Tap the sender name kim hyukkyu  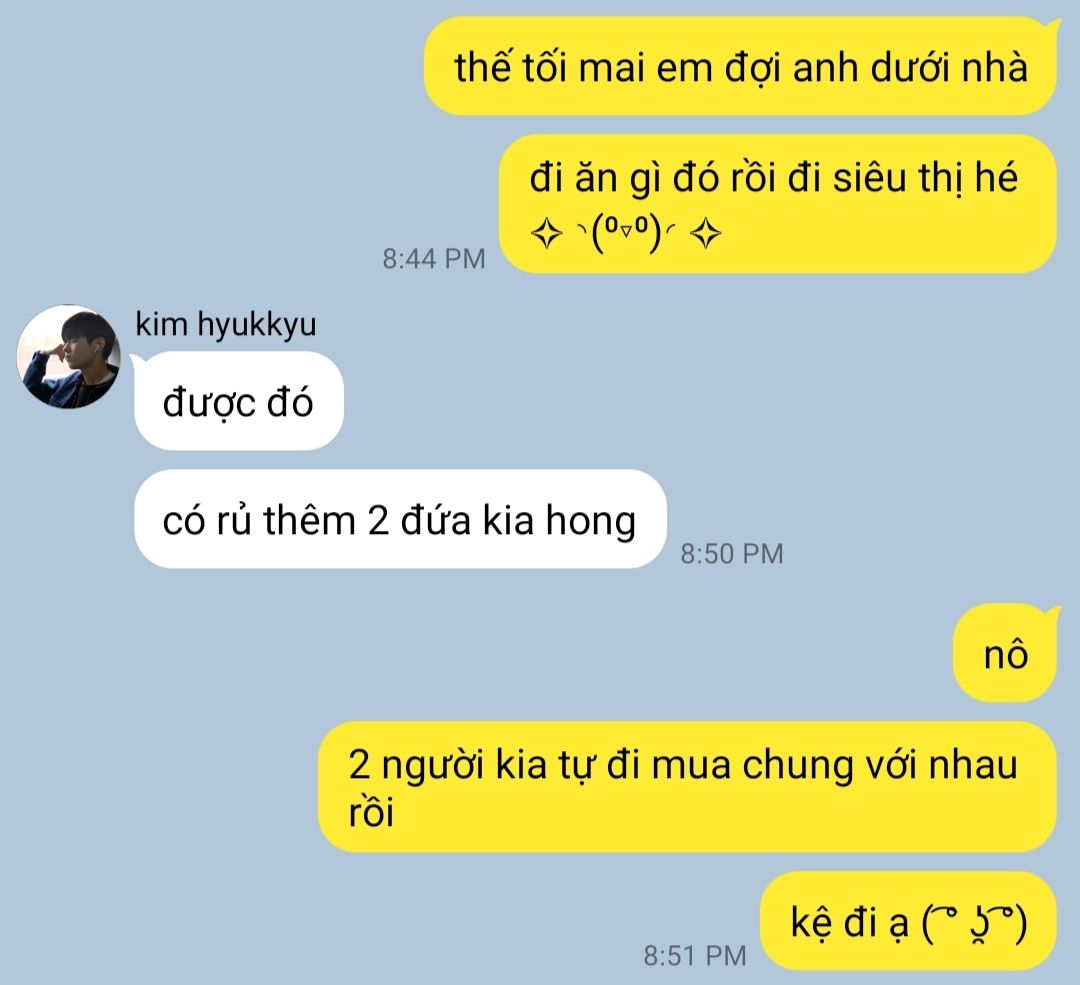pyautogui.click(x=225, y=324)
